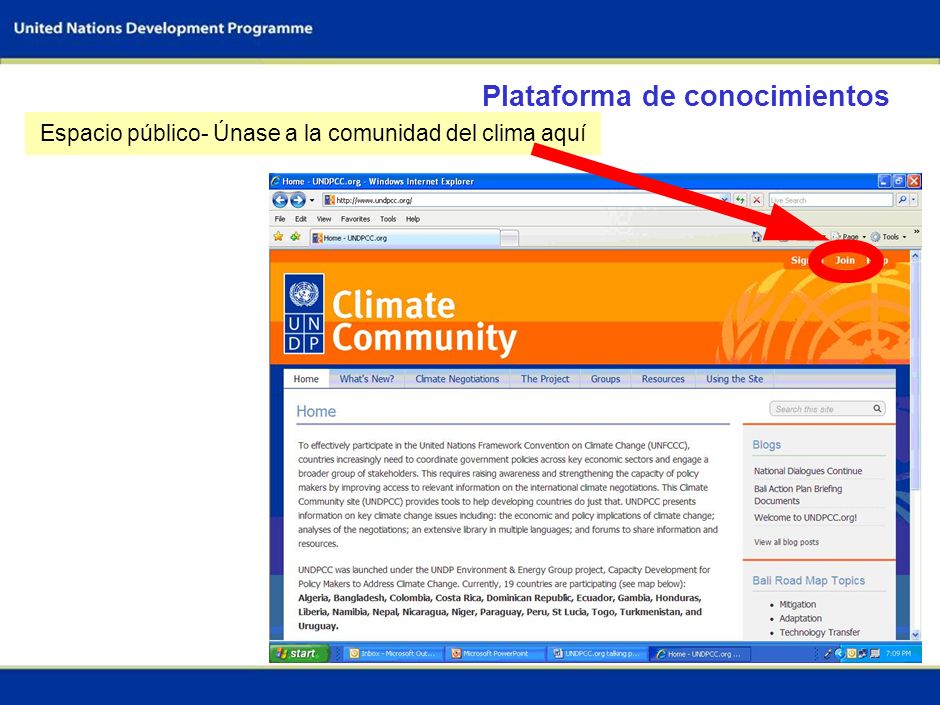Click the Live Search magnifier button
The height and width of the screenshot is (705, 940).
coord(902,200)
